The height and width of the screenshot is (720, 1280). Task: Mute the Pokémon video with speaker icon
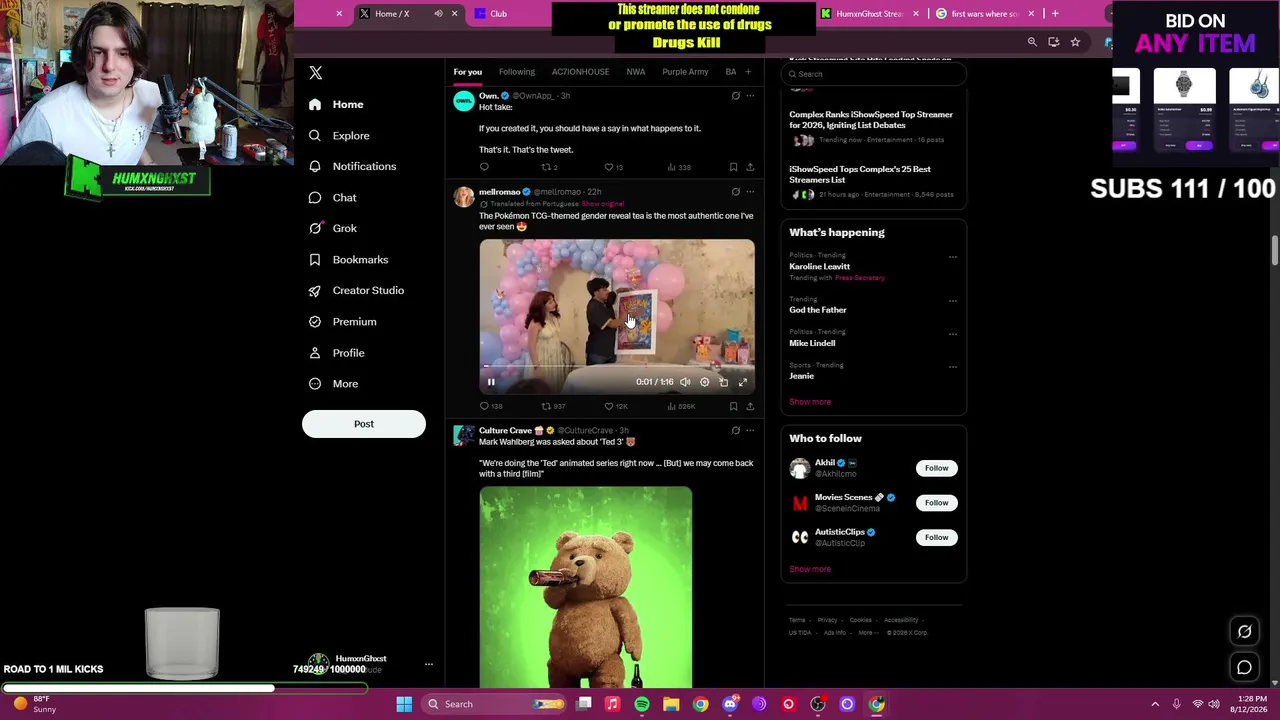[x=685, y=382]
